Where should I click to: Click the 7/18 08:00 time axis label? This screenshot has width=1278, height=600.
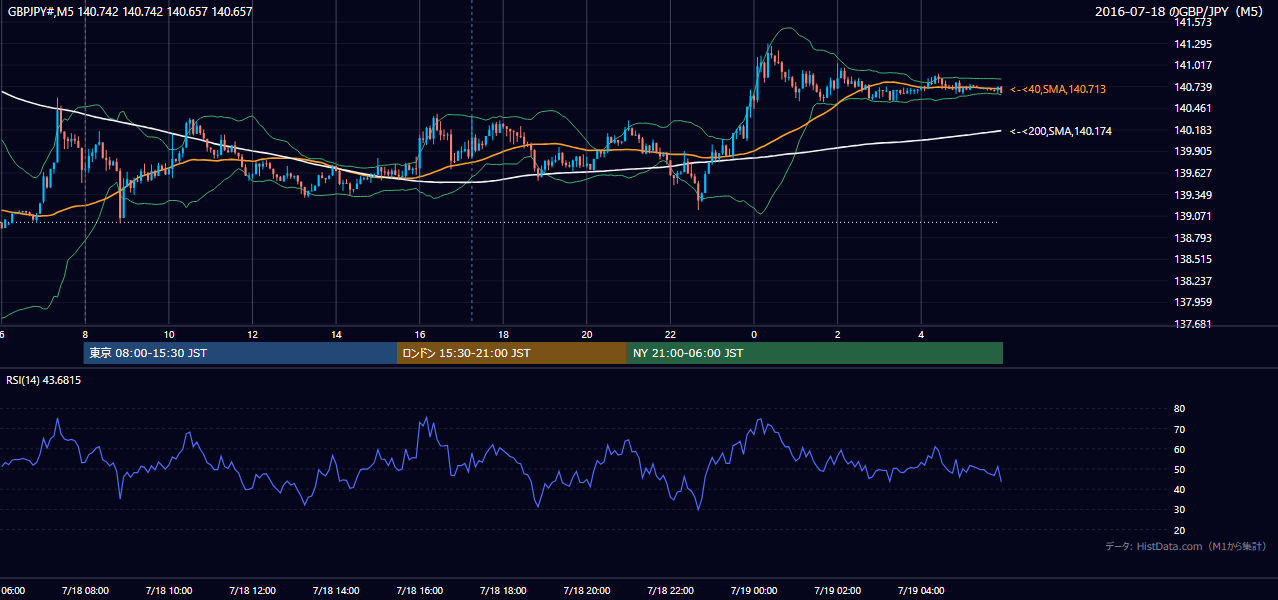pos(84,591)
